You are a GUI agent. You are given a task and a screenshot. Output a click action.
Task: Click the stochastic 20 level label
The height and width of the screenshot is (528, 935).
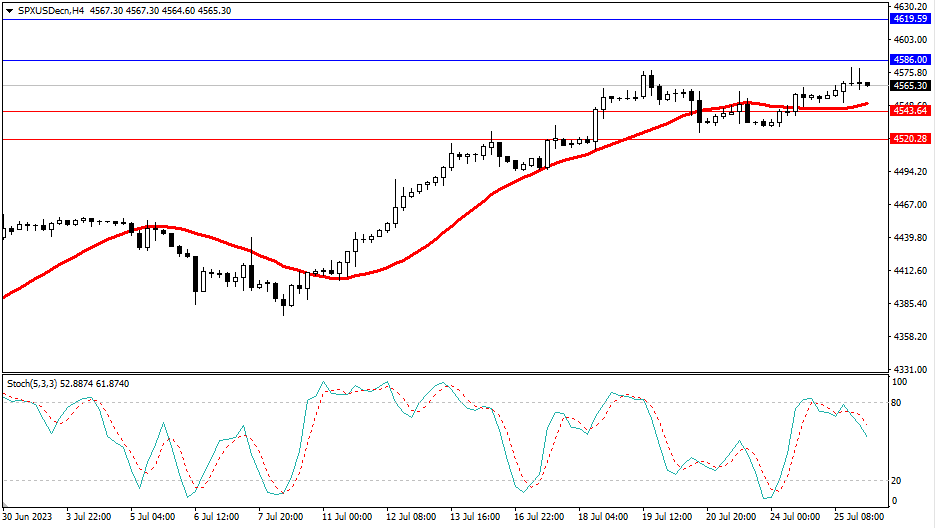(x=897, y=480)
